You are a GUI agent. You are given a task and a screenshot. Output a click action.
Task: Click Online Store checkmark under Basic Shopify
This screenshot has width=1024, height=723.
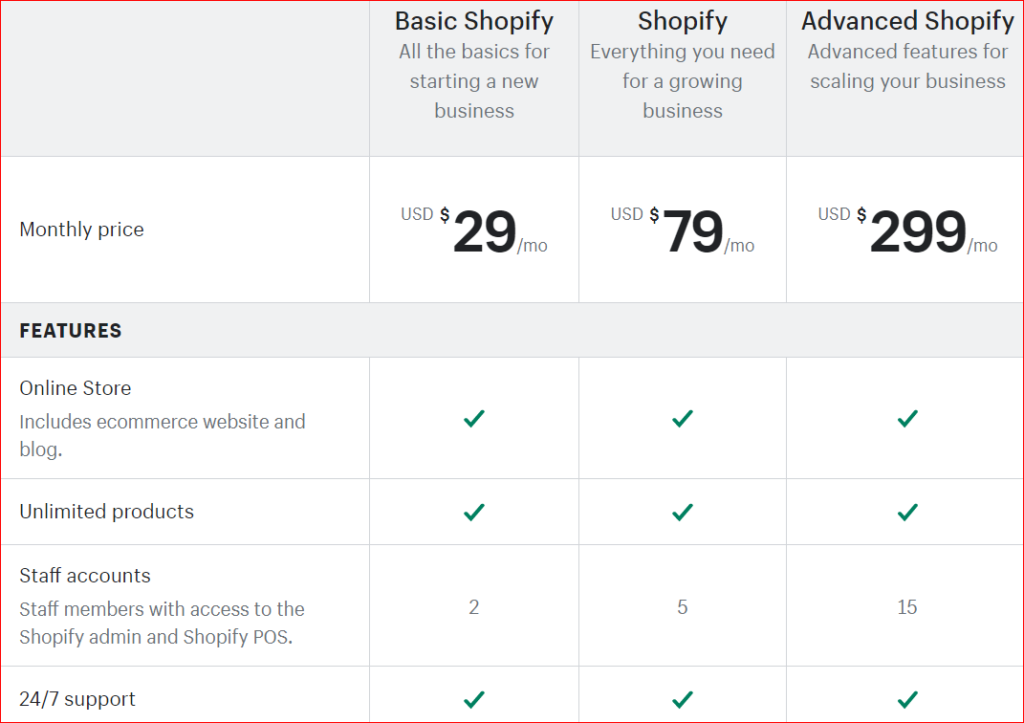[474, 418]
